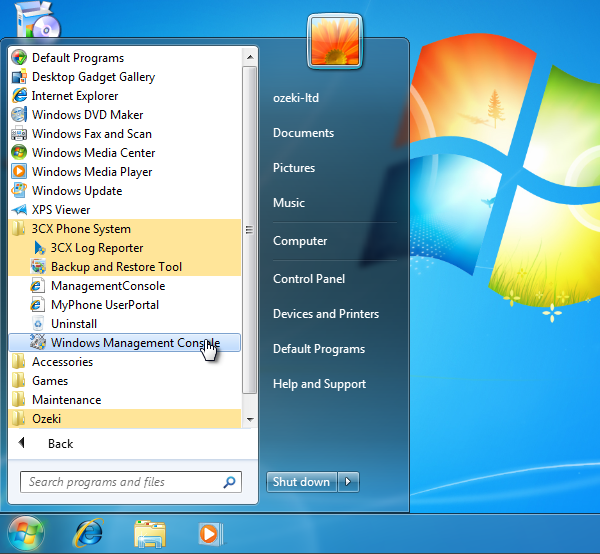Screen dimensions: 600x554
Task: Open Documents from the Start menu
Action: [303, 133]
